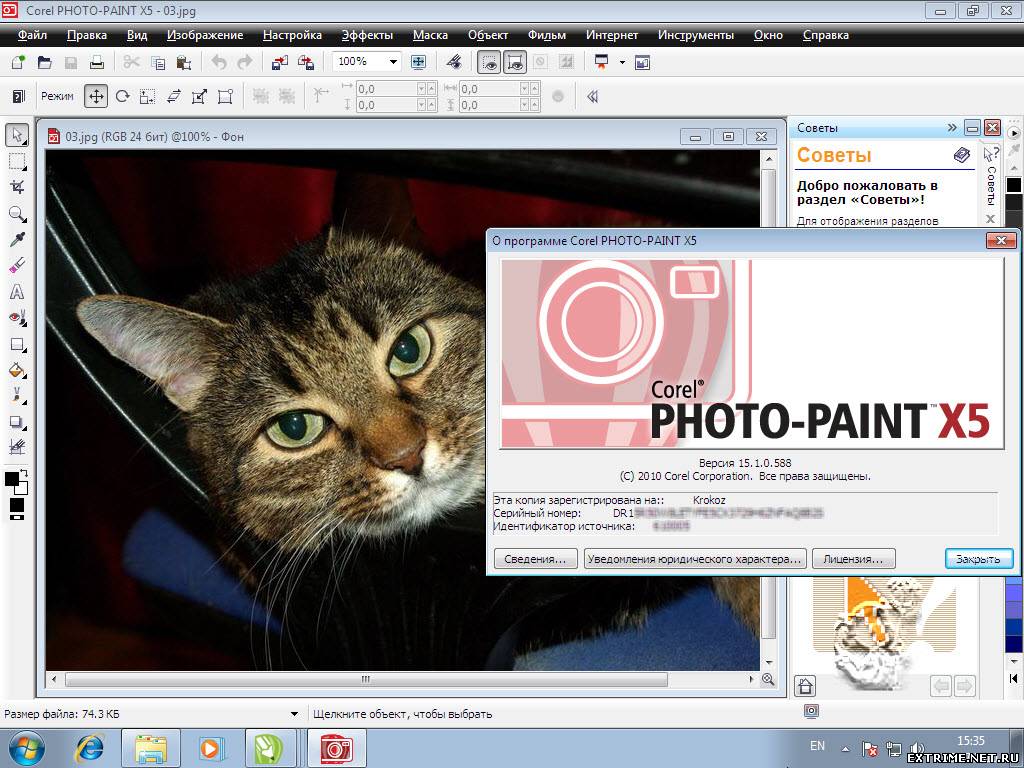Screen dimensions: 1024x768
Task: Click the Print icon in toolbar
Action: click(97, 62)
